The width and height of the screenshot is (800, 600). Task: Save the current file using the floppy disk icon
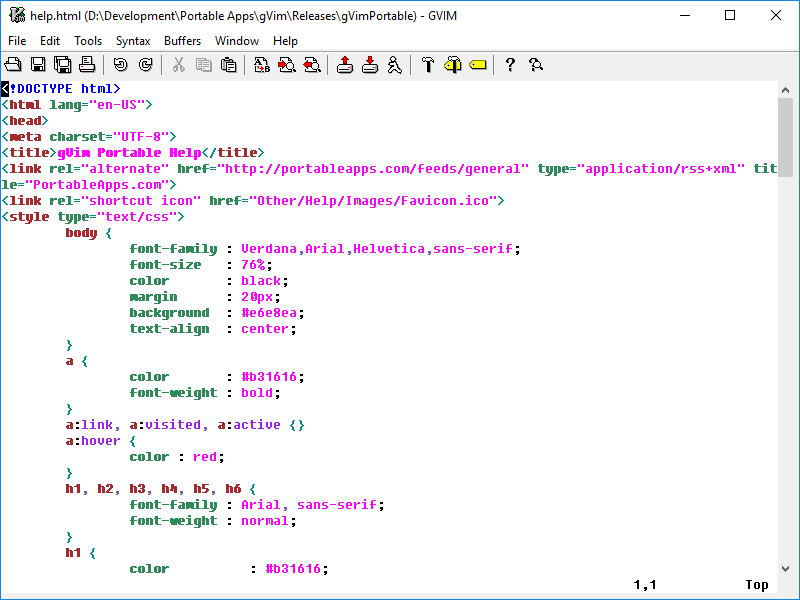[38, 65]
